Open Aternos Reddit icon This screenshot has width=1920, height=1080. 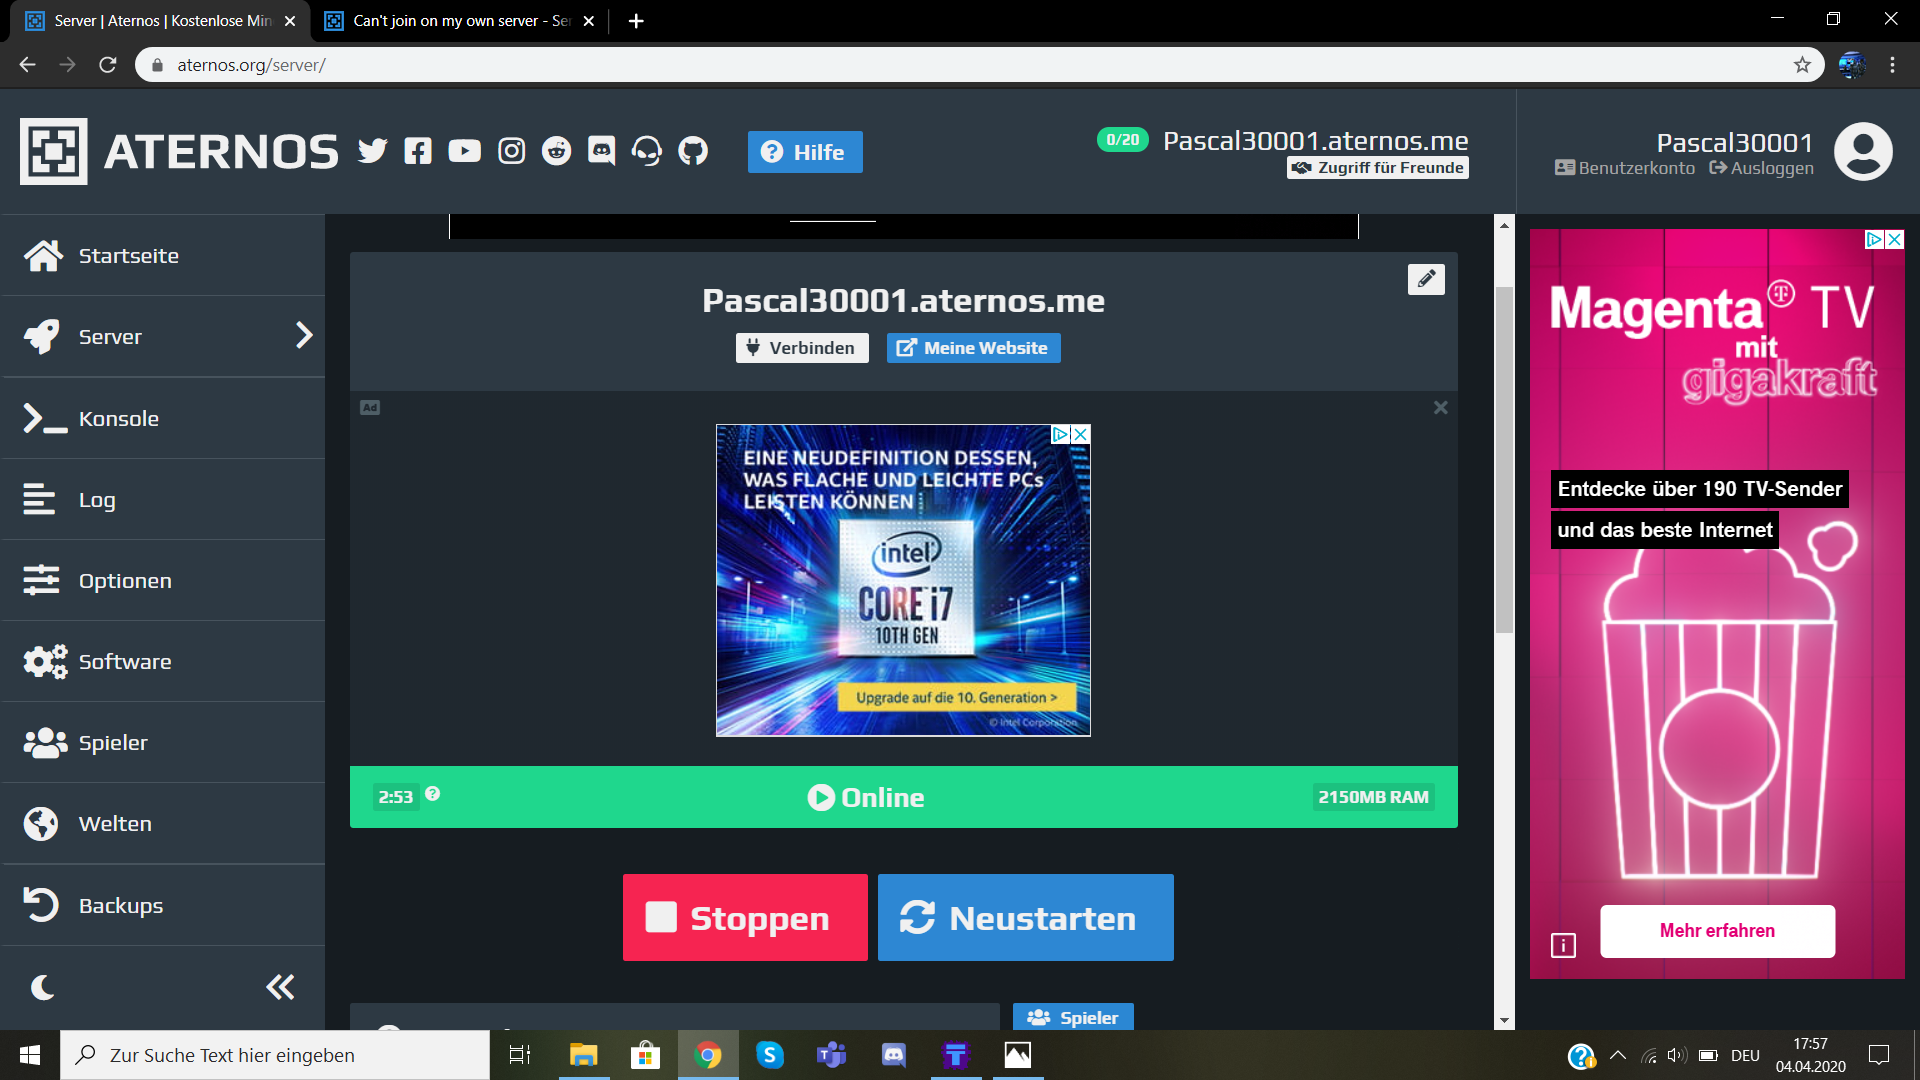(x=557, y=151)
